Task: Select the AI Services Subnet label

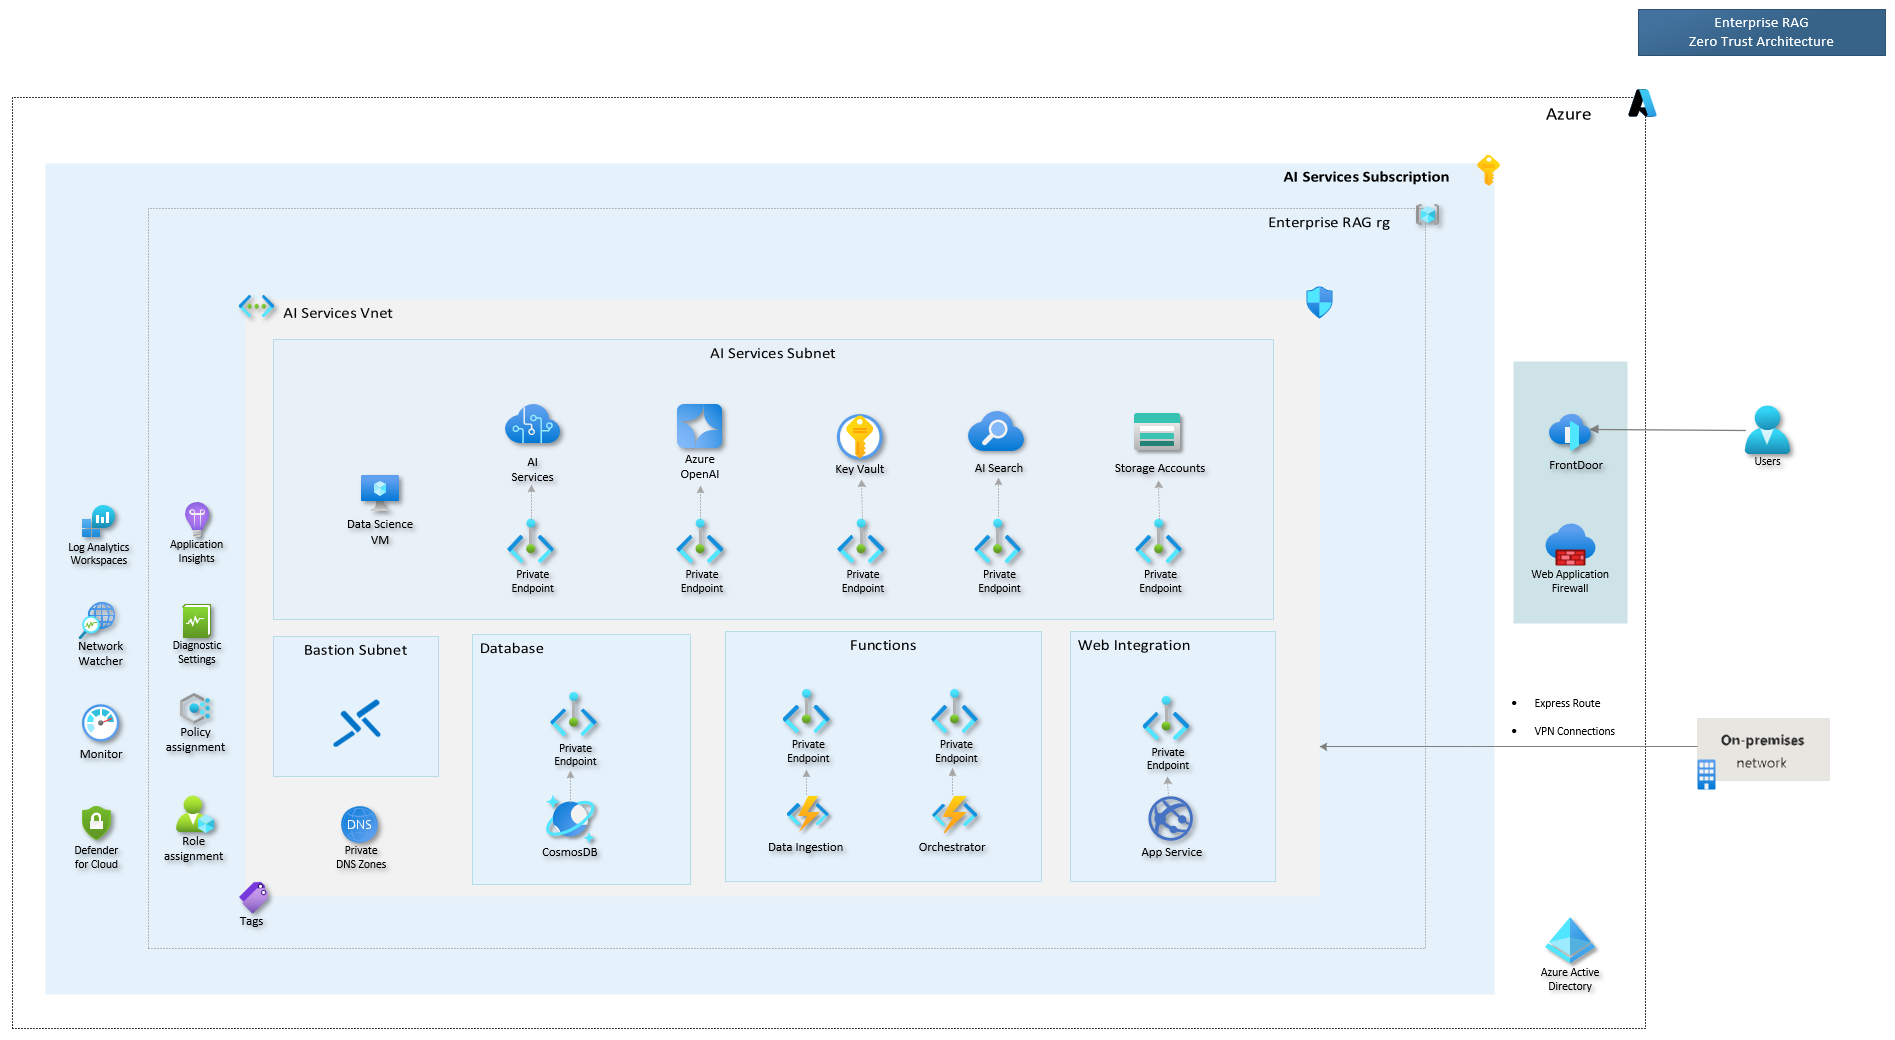Action: tap(772, 353)
